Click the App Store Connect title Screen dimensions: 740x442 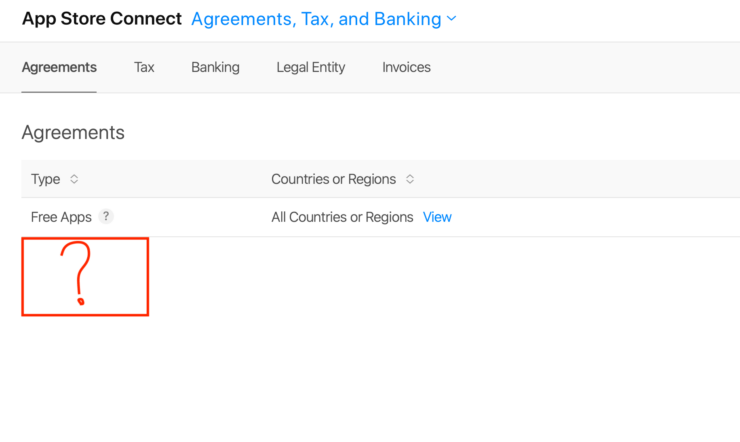click(102, 19)
